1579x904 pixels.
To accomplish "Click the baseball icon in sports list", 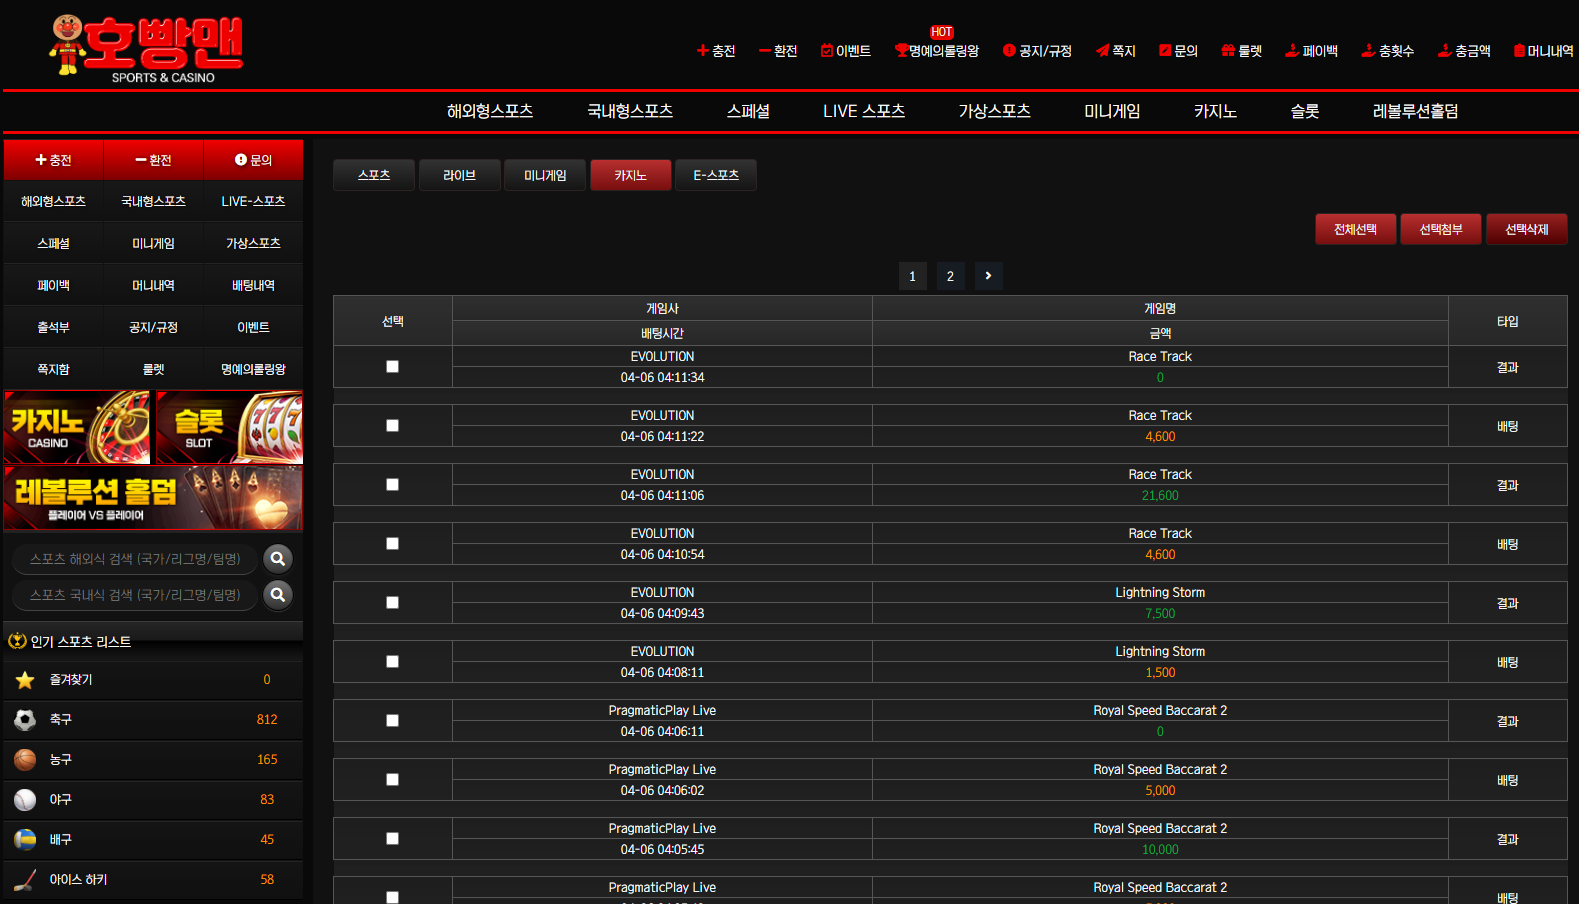I will [x=25, y=800].
